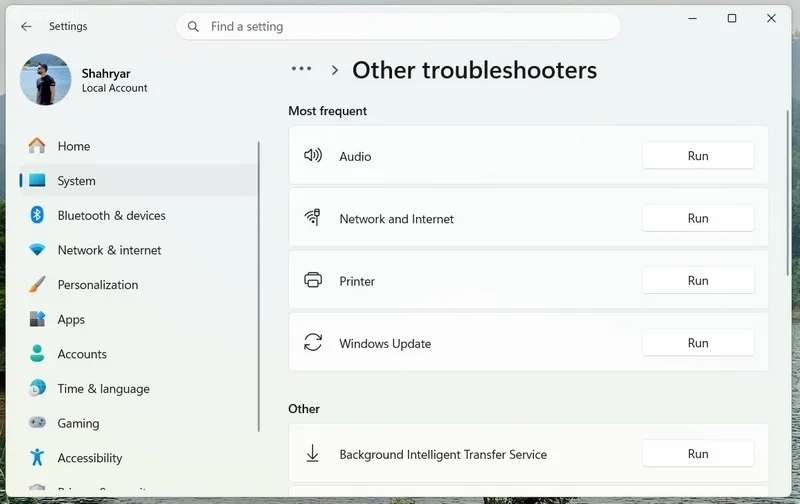Run the Network and Internet troubleshooter
Viewport: 800px width, 504px height.
click(x=698, y=218)
